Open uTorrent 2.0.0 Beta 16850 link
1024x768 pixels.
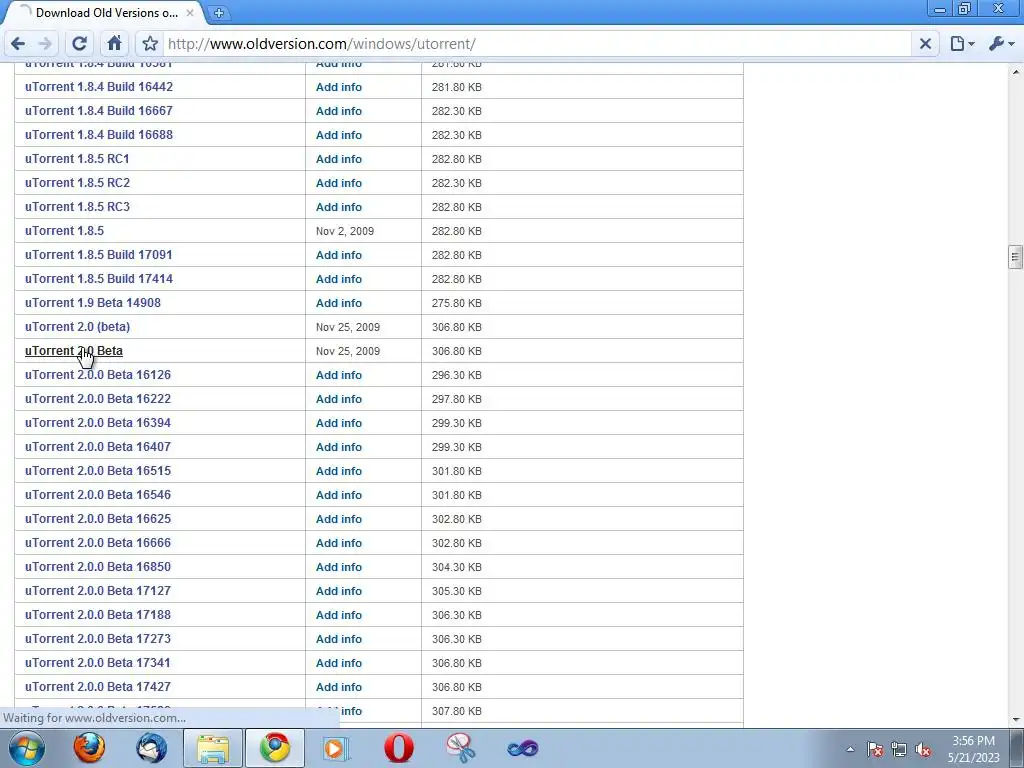(x=98, y=567)
